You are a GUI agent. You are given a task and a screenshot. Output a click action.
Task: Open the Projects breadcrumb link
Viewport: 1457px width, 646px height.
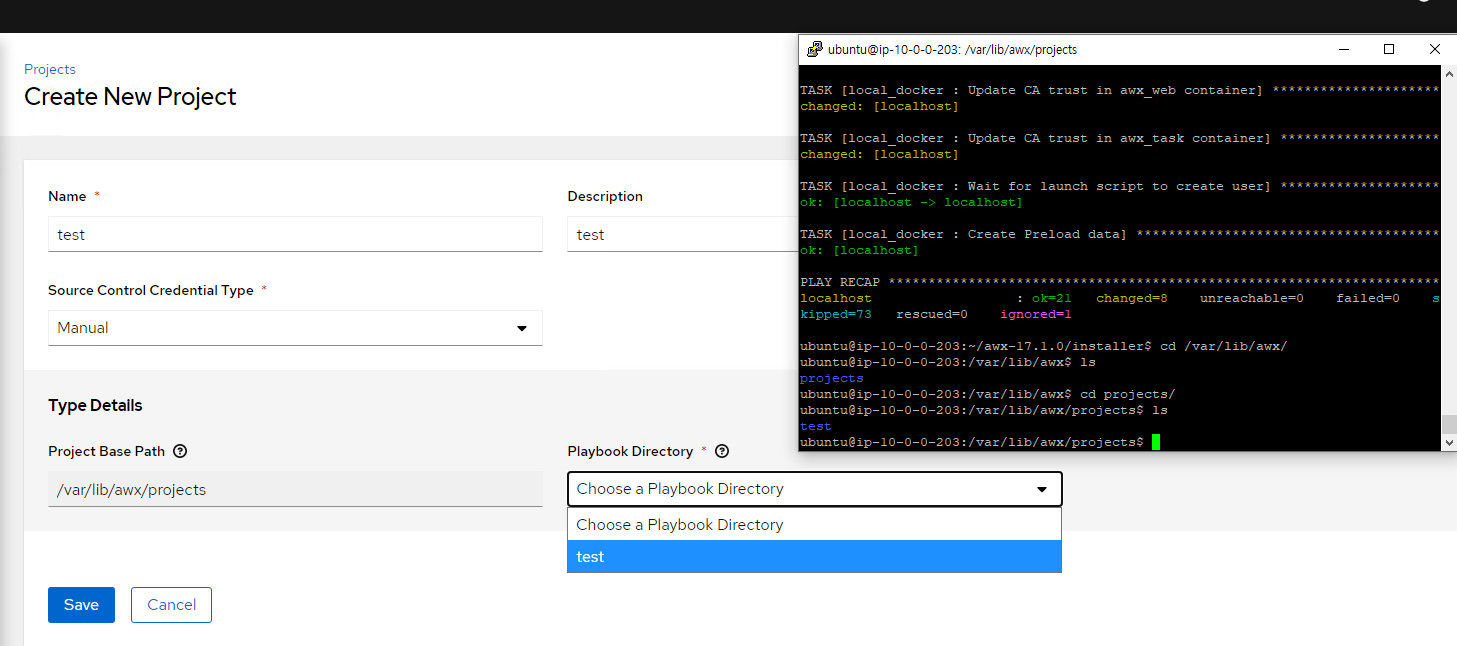coord(50,69)
